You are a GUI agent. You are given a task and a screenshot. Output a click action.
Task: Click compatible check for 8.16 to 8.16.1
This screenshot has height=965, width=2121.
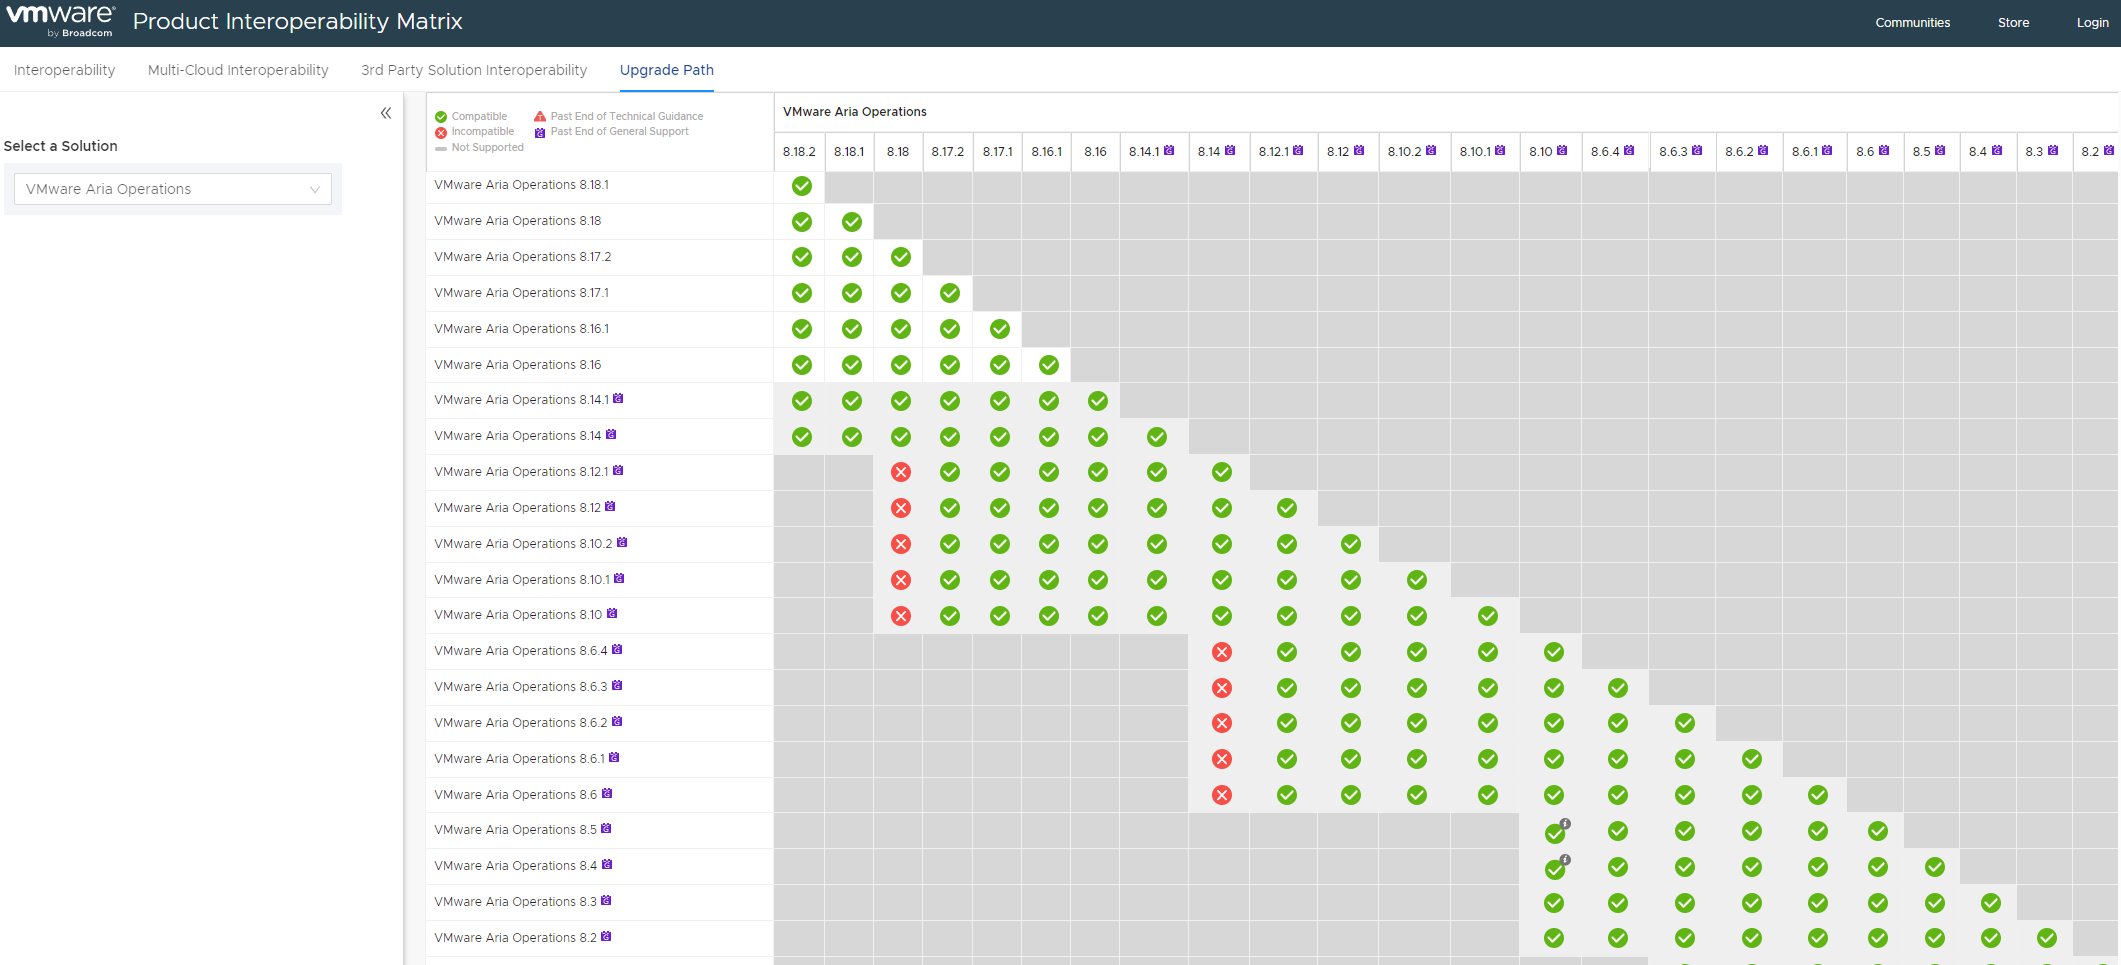[x=1049, y=365]
